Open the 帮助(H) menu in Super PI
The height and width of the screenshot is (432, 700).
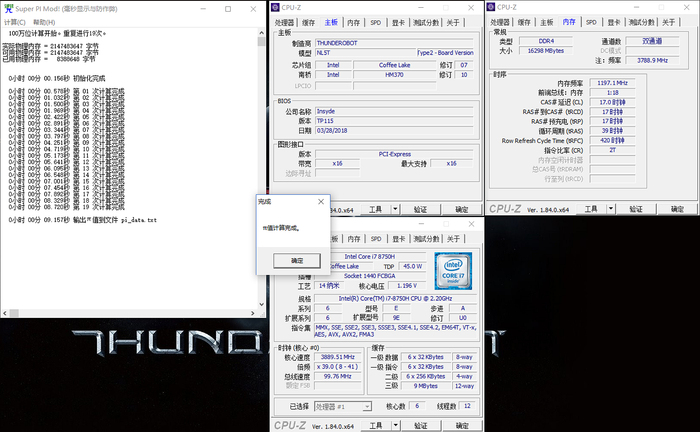click(x=44, y=22)
